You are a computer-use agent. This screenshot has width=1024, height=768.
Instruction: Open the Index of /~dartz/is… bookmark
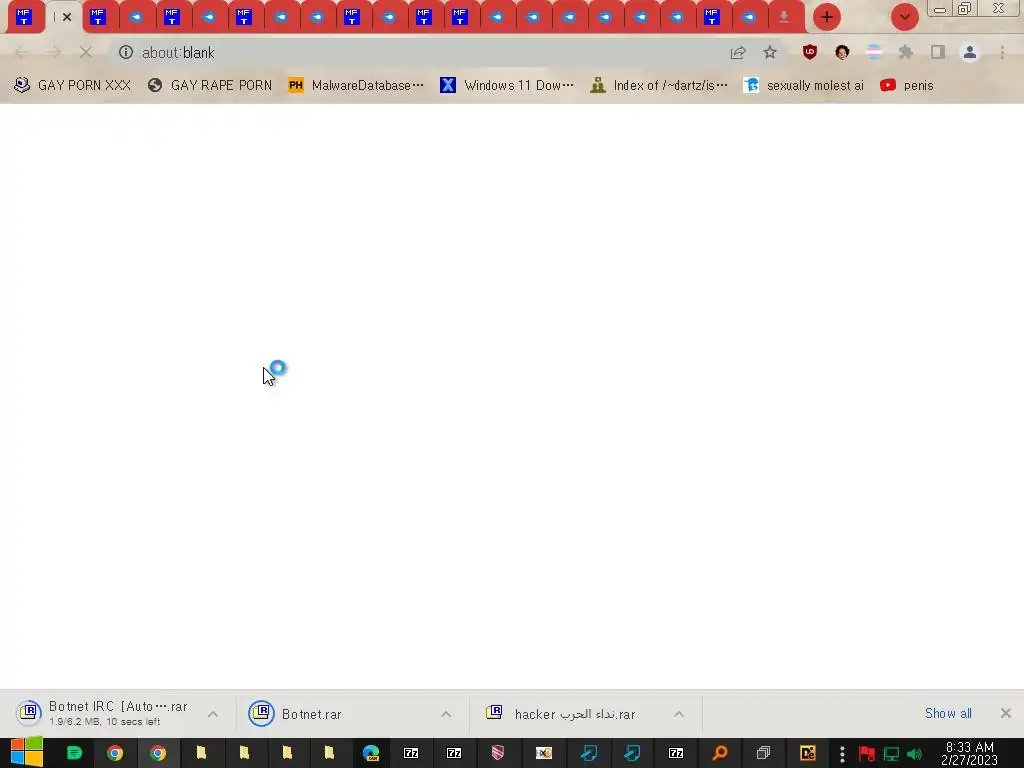point(659,86)
